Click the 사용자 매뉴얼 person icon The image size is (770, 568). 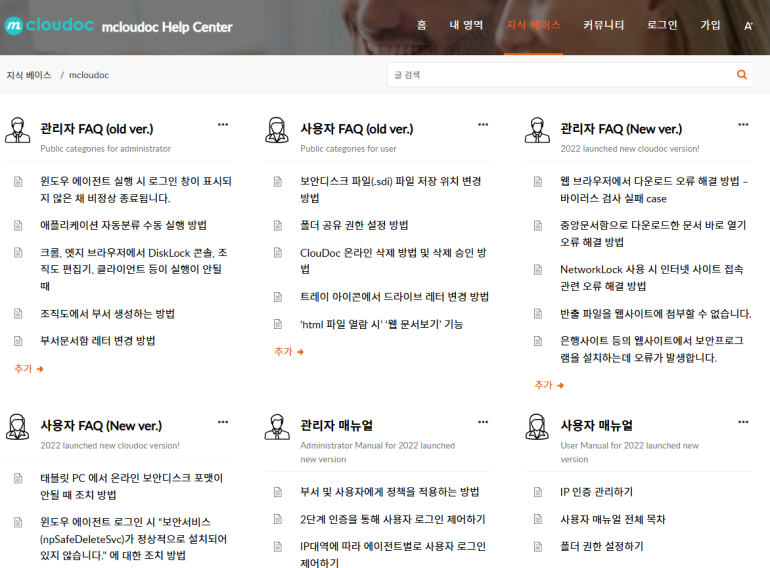537,427
